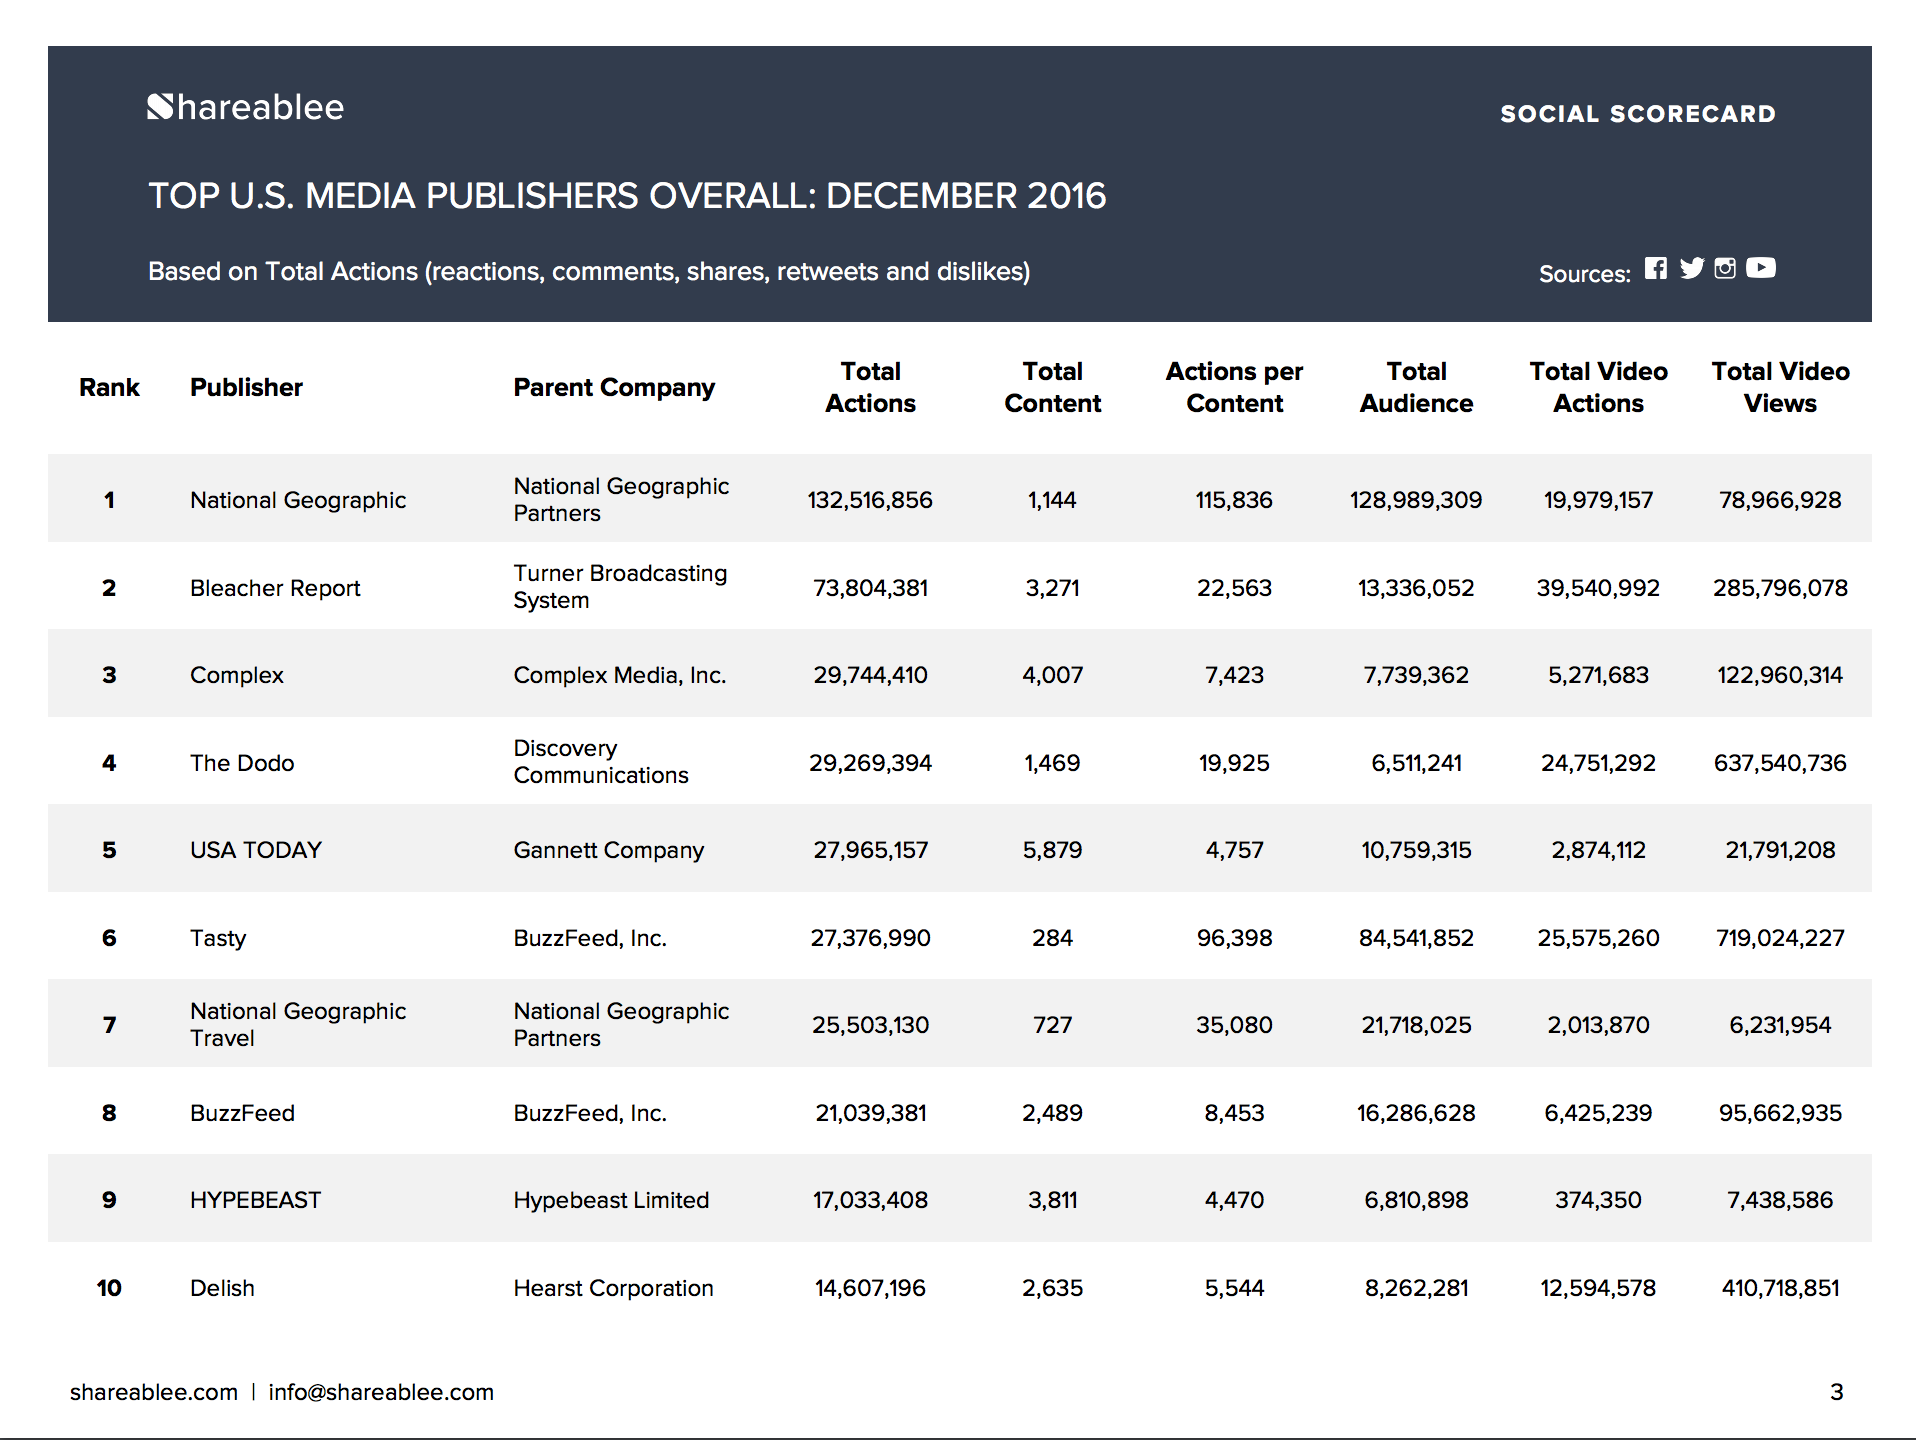Open the shareablee.com footer link
This screenshot has width=1916, height=1440.
153,1392
